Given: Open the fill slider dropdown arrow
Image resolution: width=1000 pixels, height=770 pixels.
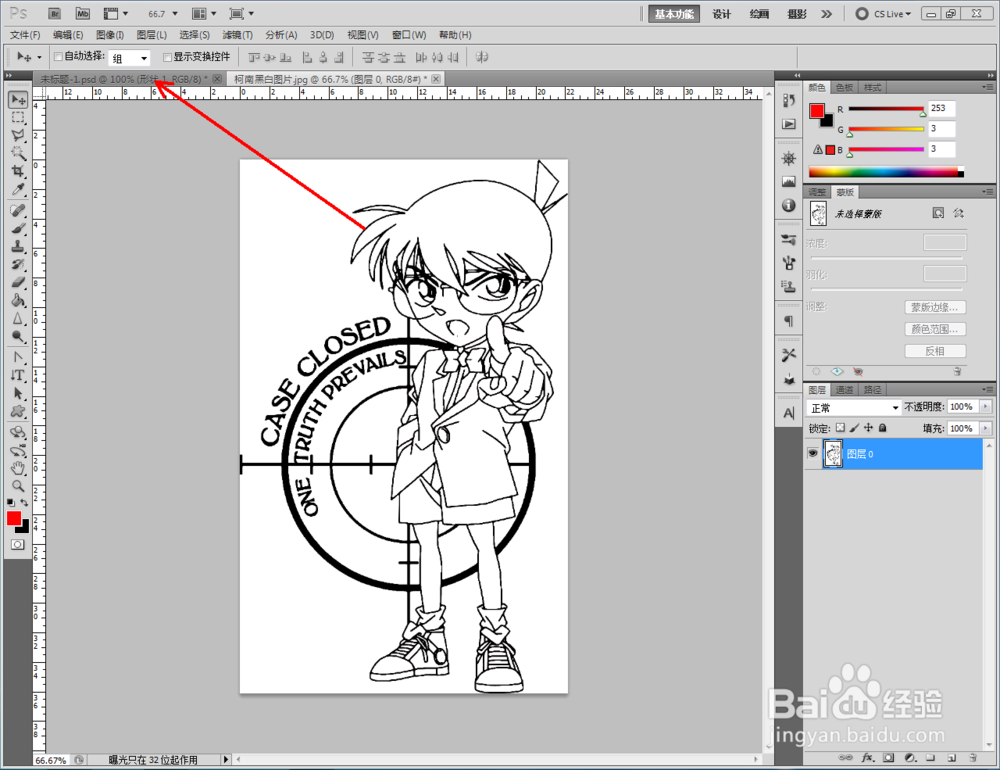Looking at the screenshot, I should [x=986, y=428].
